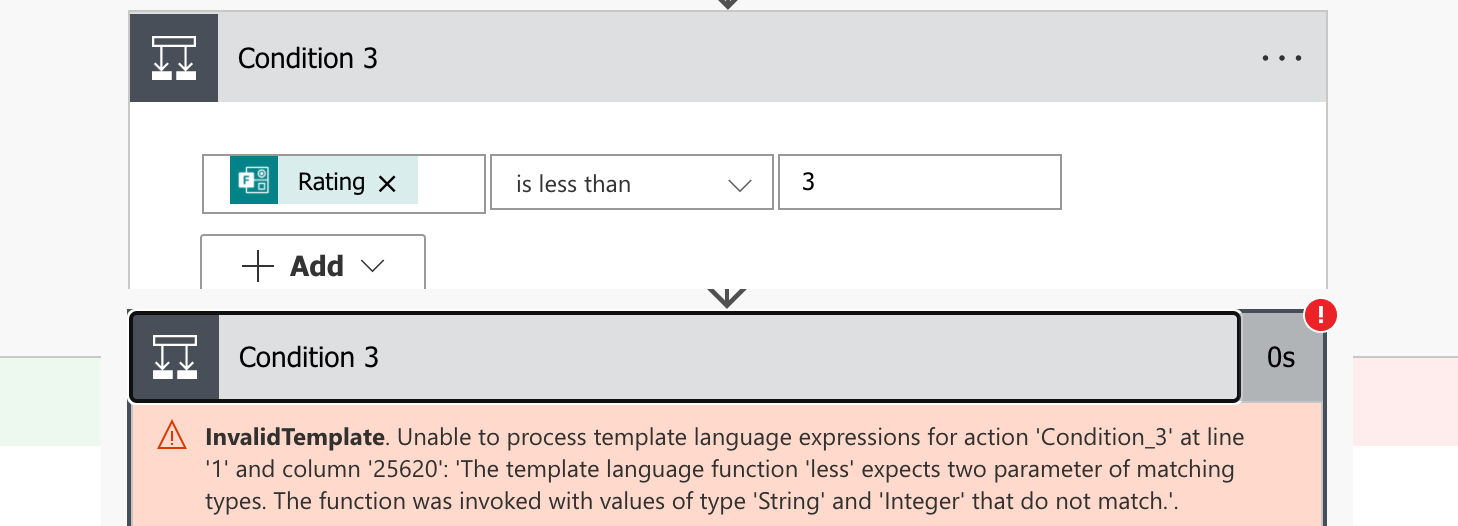Image resolution: width=1458 pixels, height=526 pixels.
Task: Click the condition icon on the upper Condition 3 card
Action: click(174, 58)
